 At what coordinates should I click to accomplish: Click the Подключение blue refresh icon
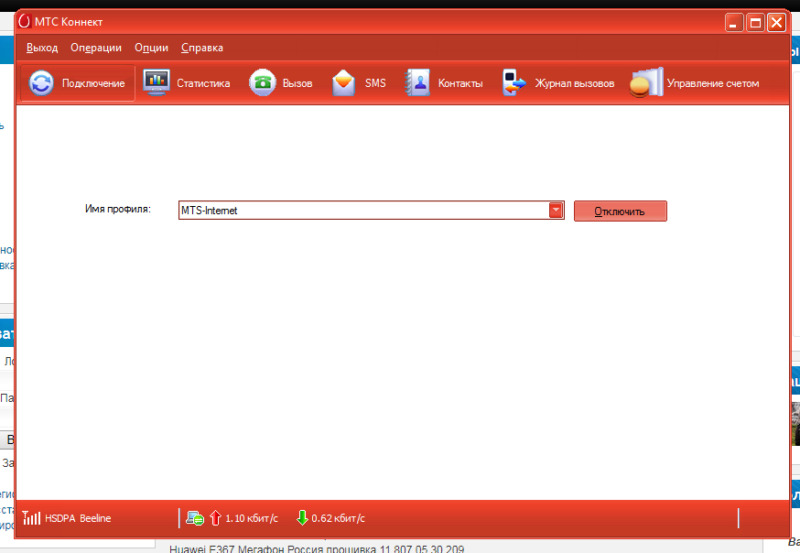(x=41, y=83)
